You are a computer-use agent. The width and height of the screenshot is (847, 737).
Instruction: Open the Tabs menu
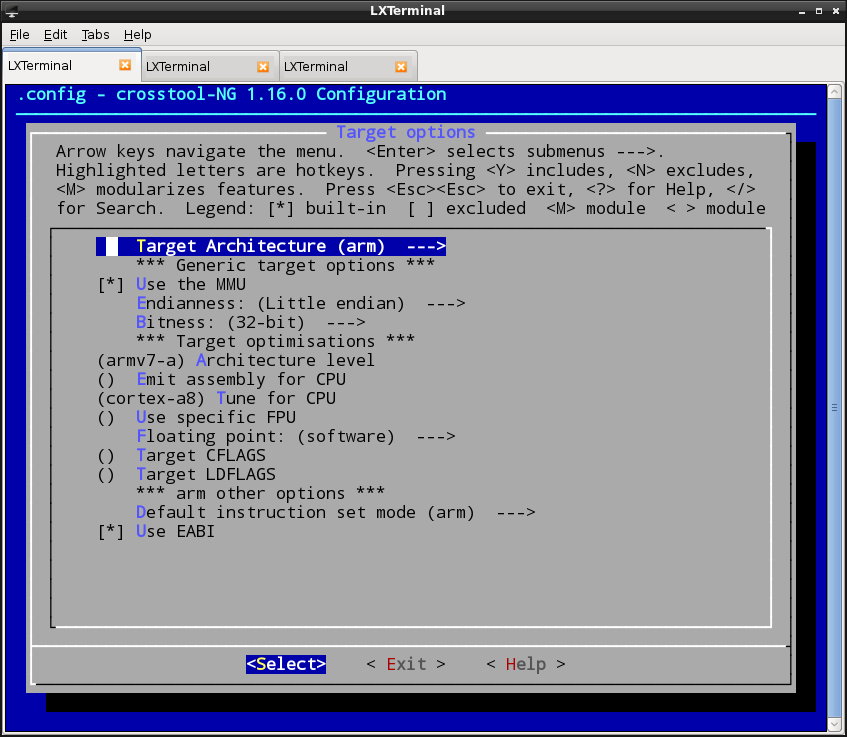pyautogui.click(x=95, y=35)
